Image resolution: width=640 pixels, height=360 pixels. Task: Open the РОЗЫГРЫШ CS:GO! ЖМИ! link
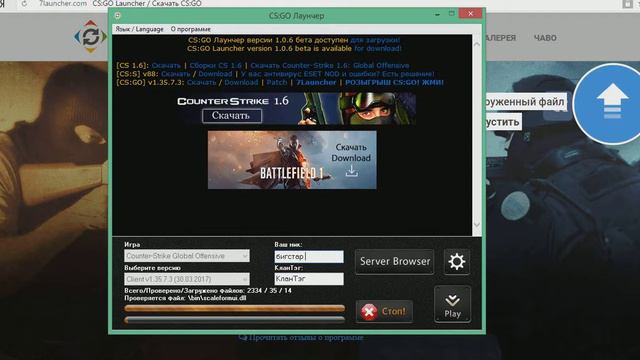point(394,82)
